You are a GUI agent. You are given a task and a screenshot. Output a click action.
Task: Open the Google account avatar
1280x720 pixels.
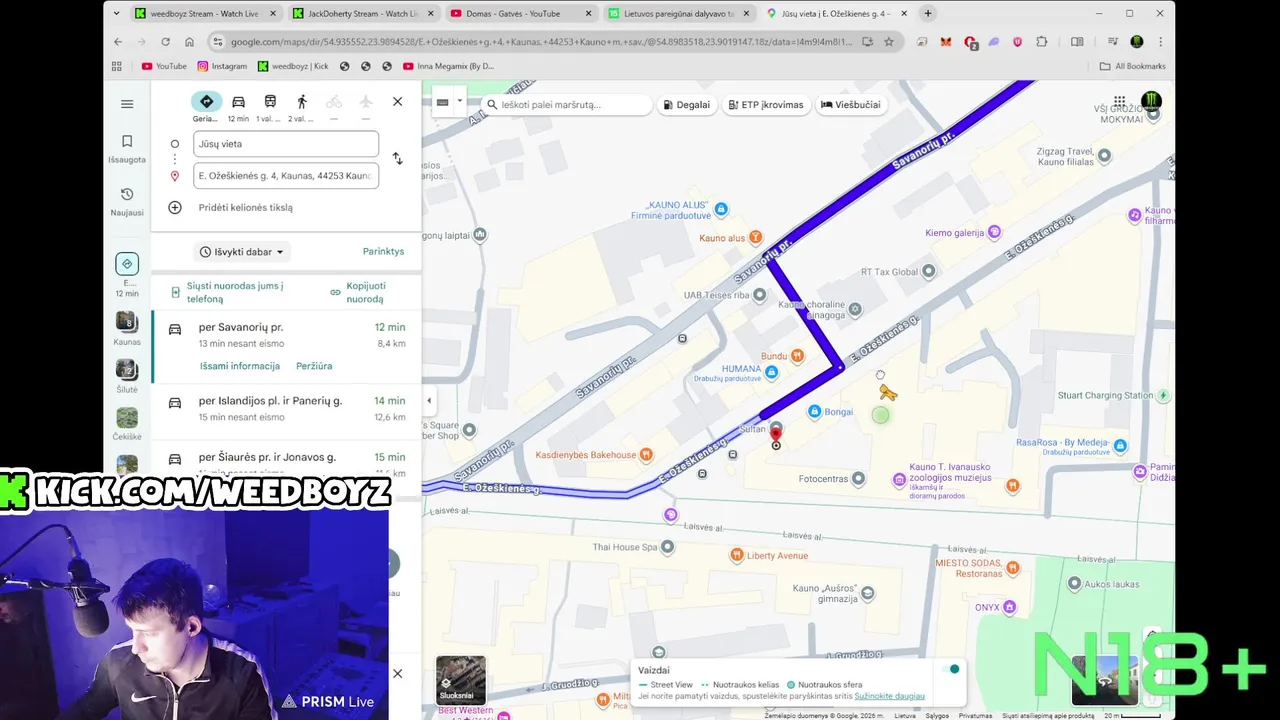(1151, 101)
